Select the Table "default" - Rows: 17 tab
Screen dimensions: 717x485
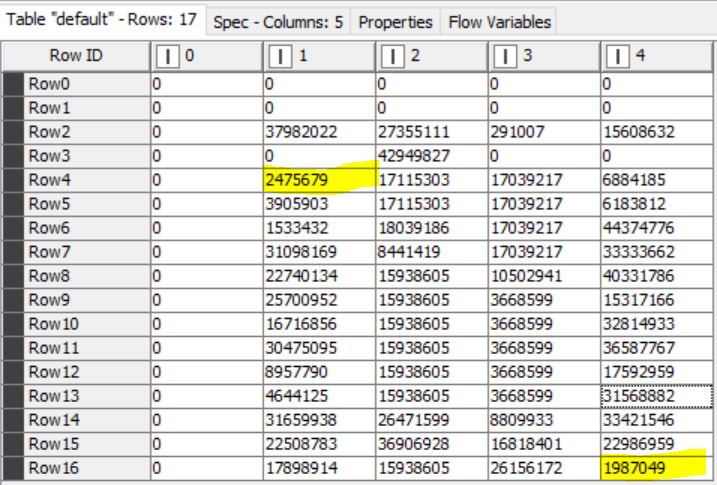105,21
